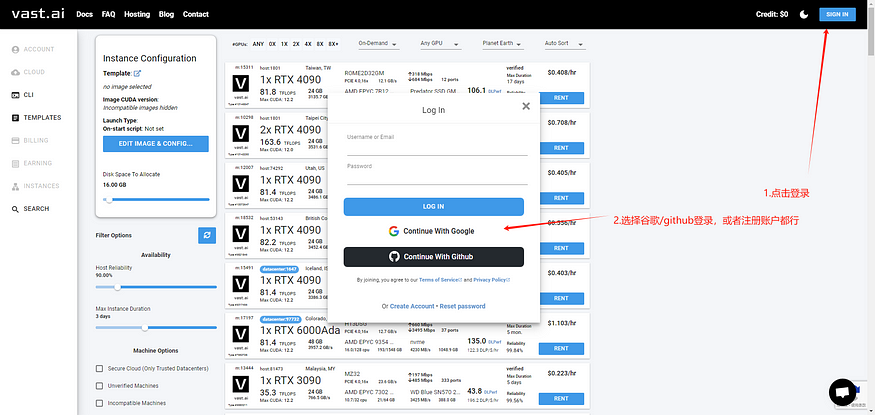Check Secure Cloud Only Trusted Datacenters
The image size is (875, 415).
click(99, 369)
